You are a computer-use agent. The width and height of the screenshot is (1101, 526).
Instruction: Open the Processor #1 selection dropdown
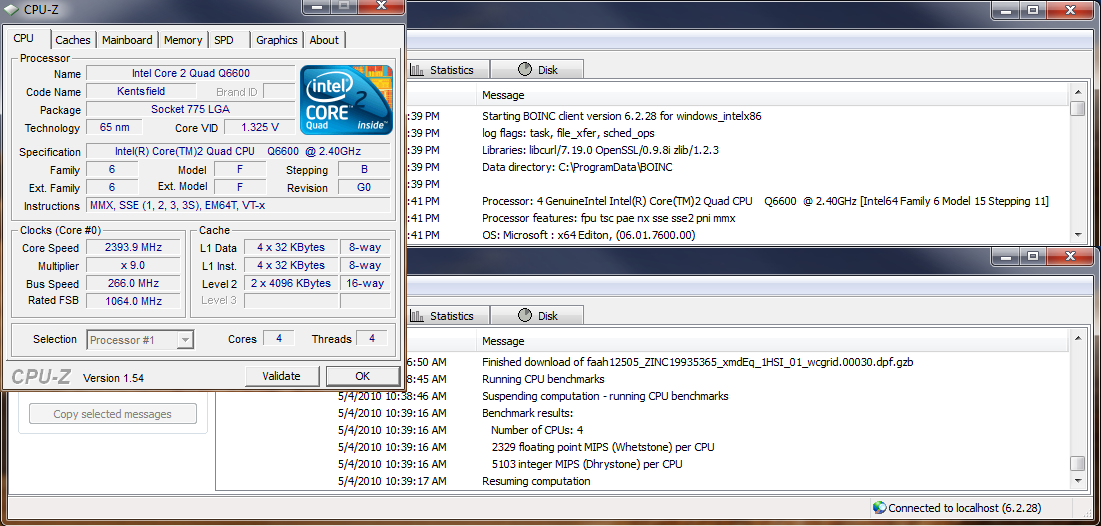point(140,340)
